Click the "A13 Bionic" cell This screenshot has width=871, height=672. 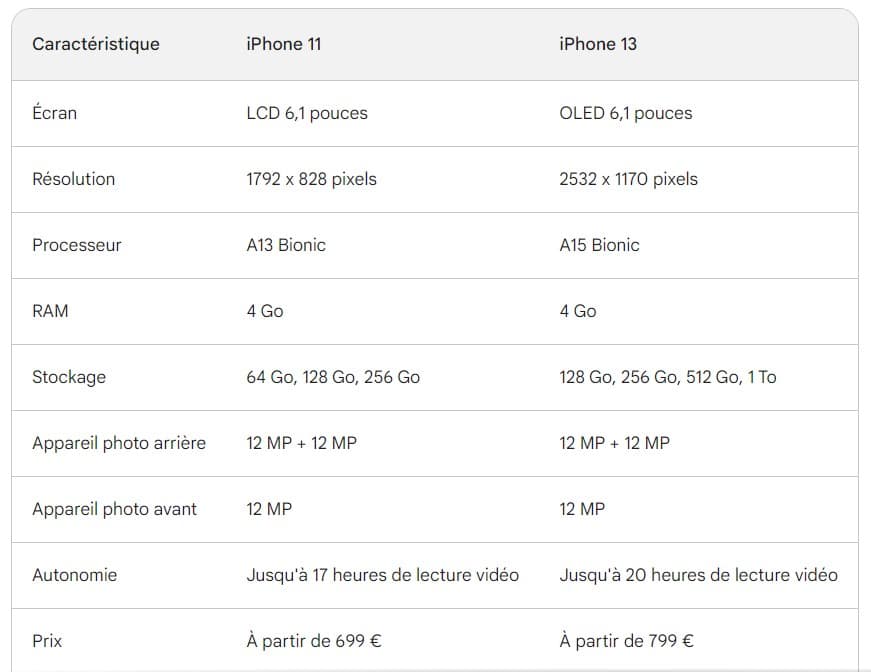[286, 245]
